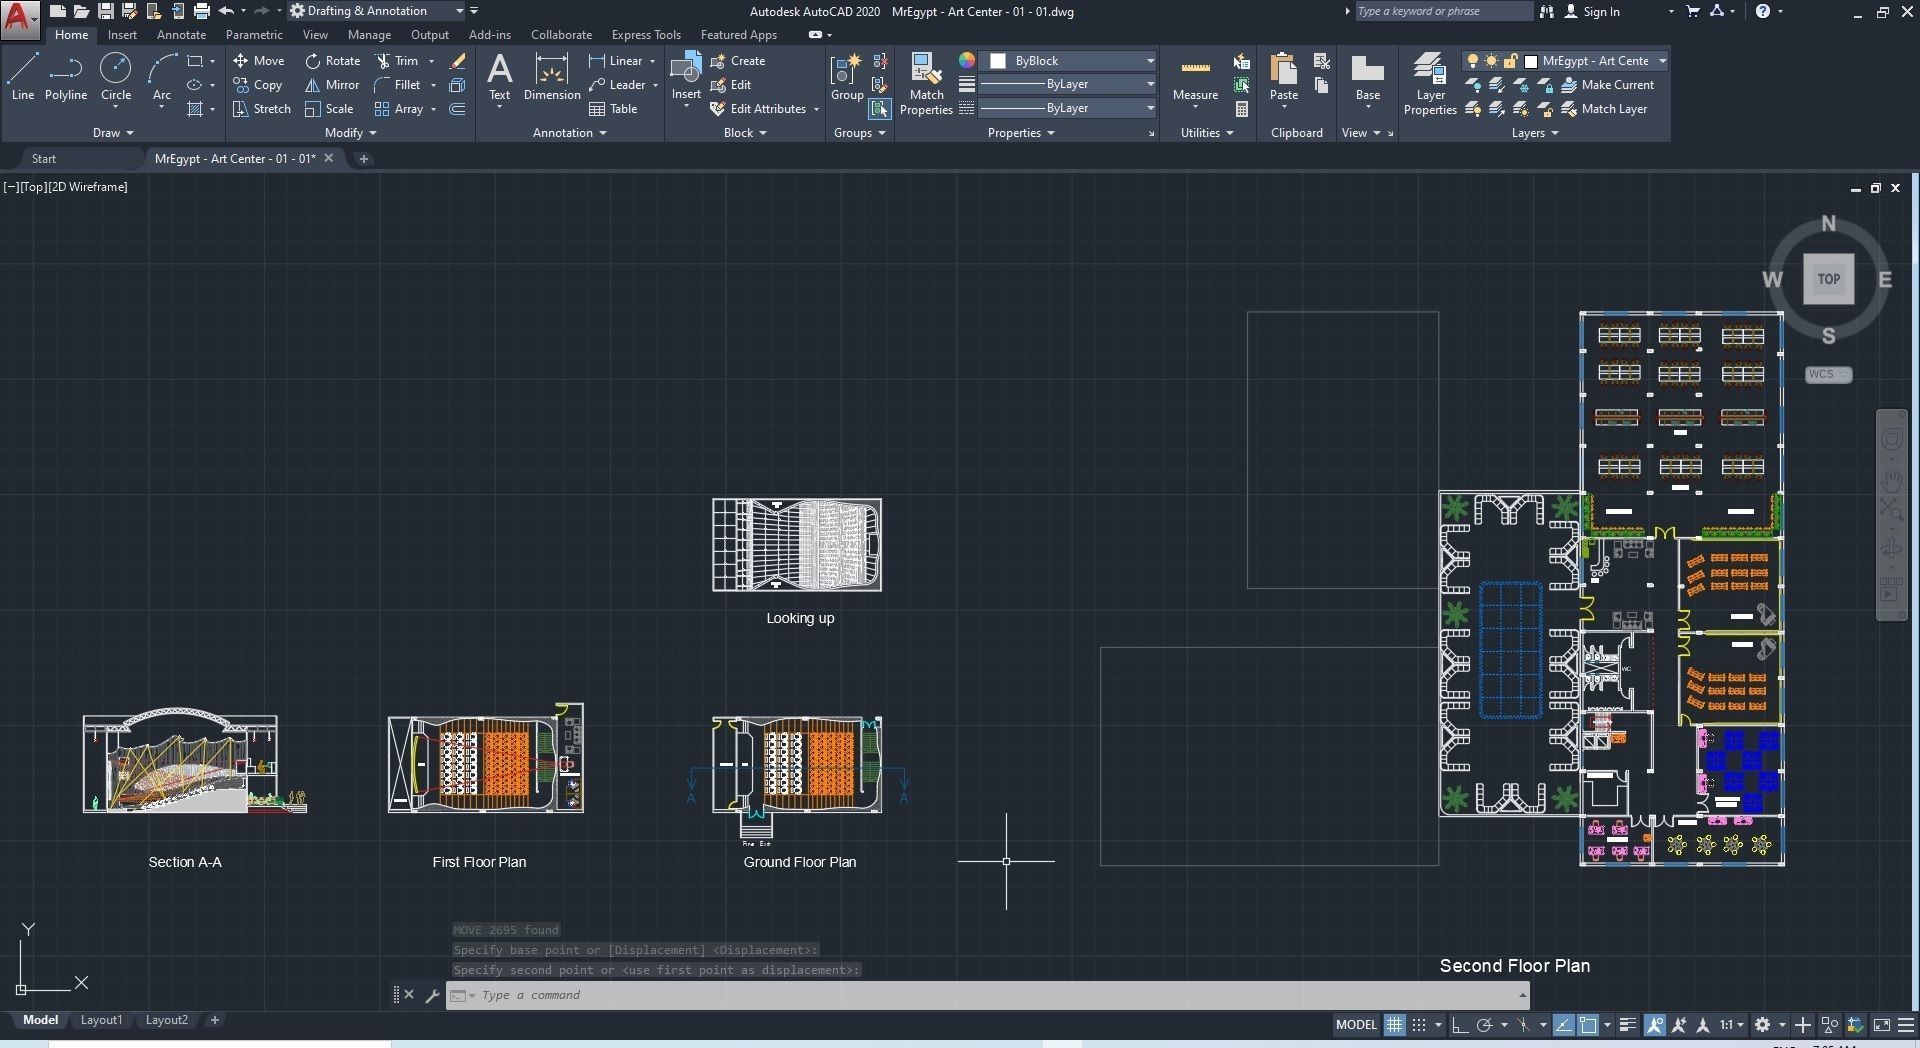Switch to the Layout1 tab
Viewport: 1920px width, 1048px height.
[x=101, y=1020]
